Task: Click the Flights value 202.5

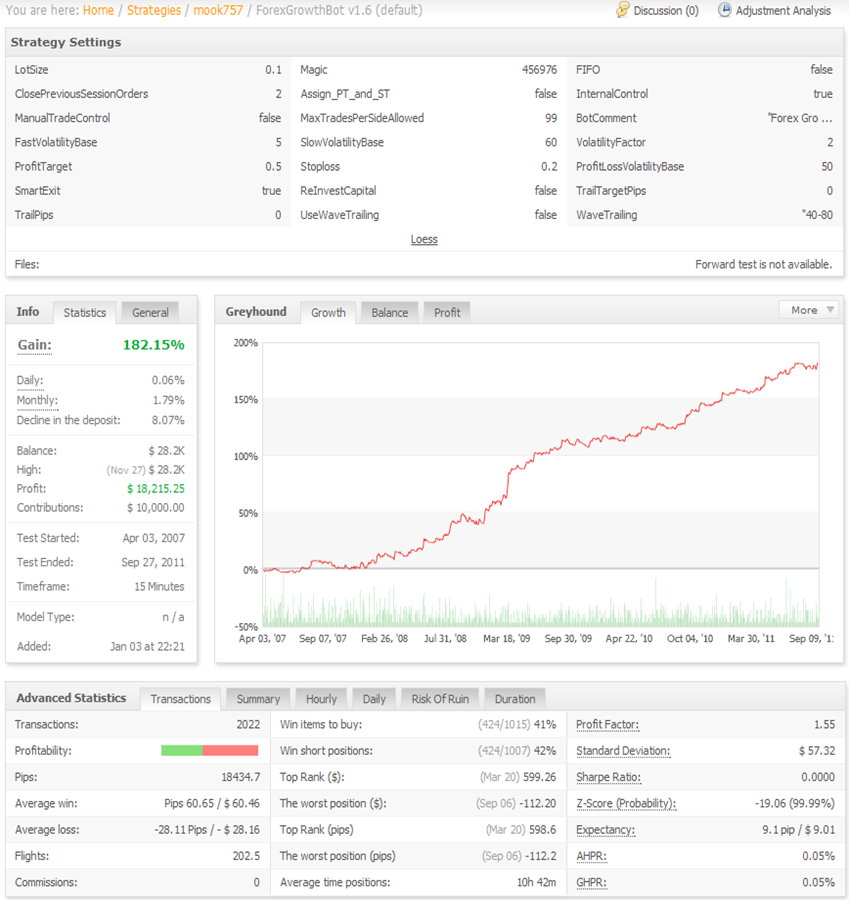Action: (x=246, y=856)
